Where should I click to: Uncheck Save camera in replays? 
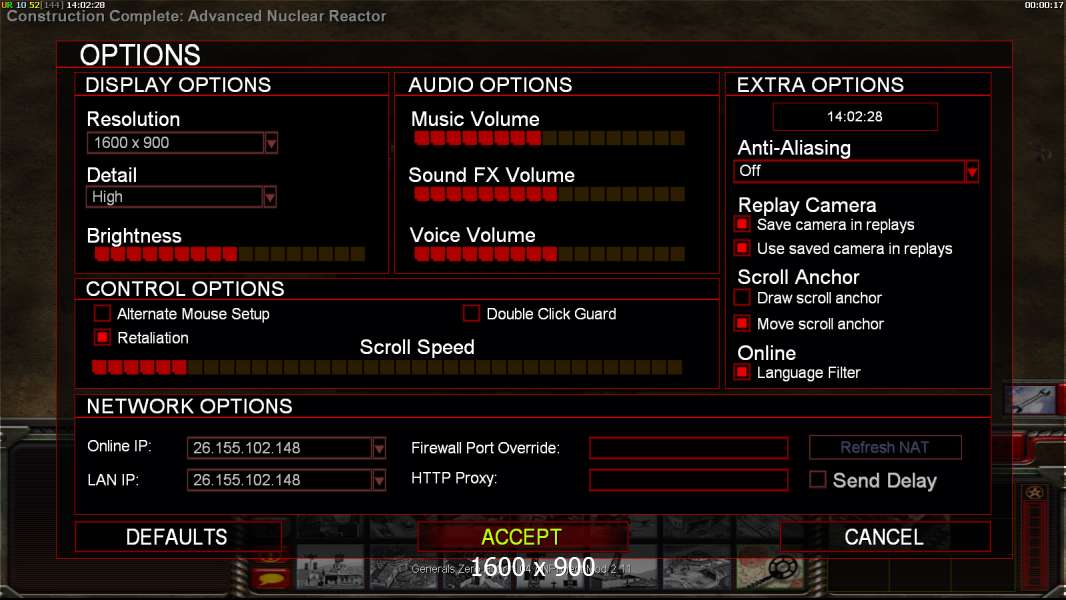[x=742, y=224]
